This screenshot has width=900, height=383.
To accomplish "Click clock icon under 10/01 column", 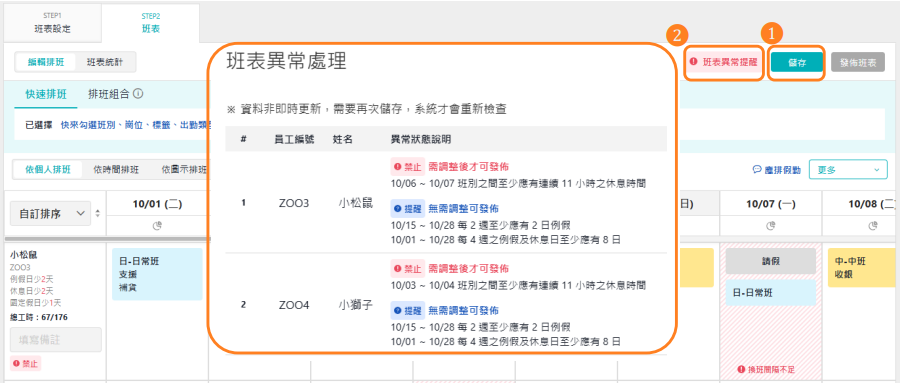I will tap(157, 226).
